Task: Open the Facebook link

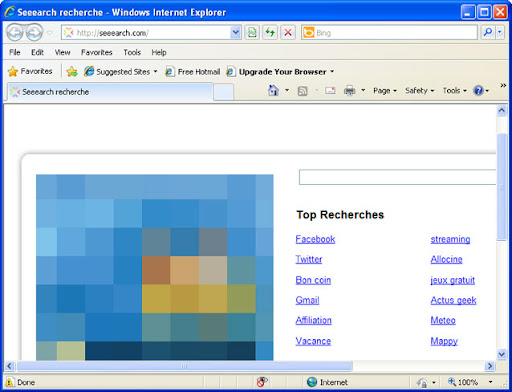Action: 315,239
